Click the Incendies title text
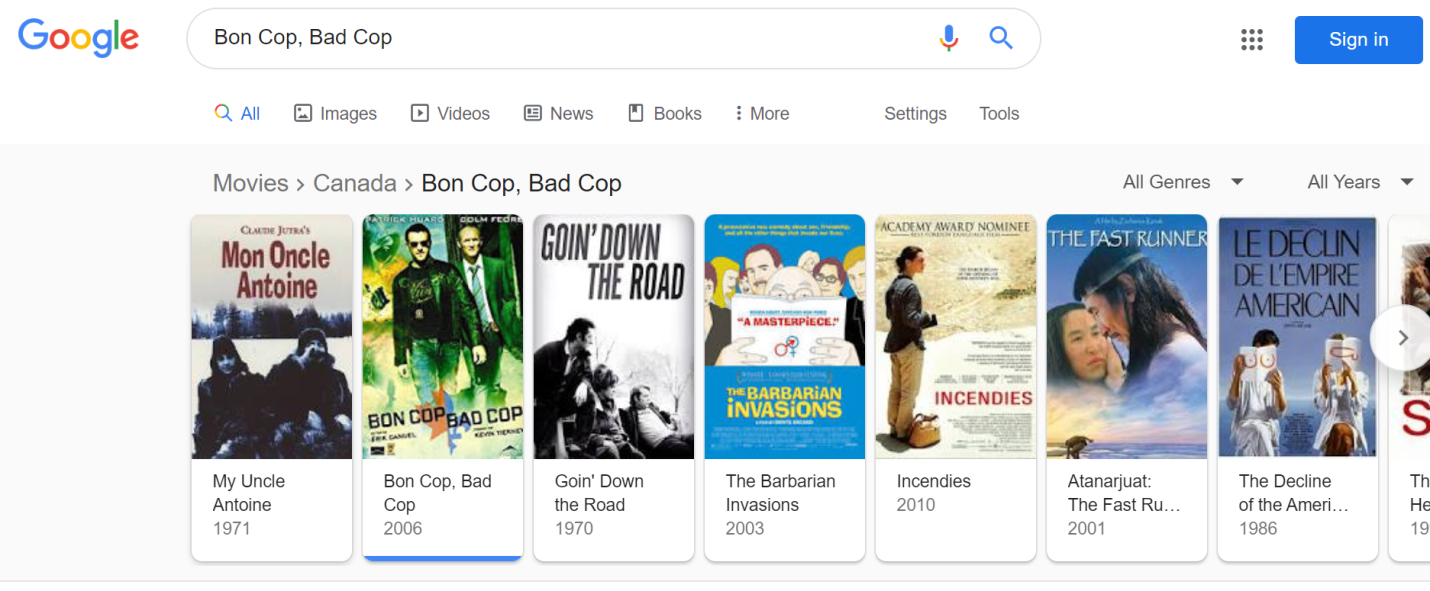The image size is (1430, 591). click(934, 481)
